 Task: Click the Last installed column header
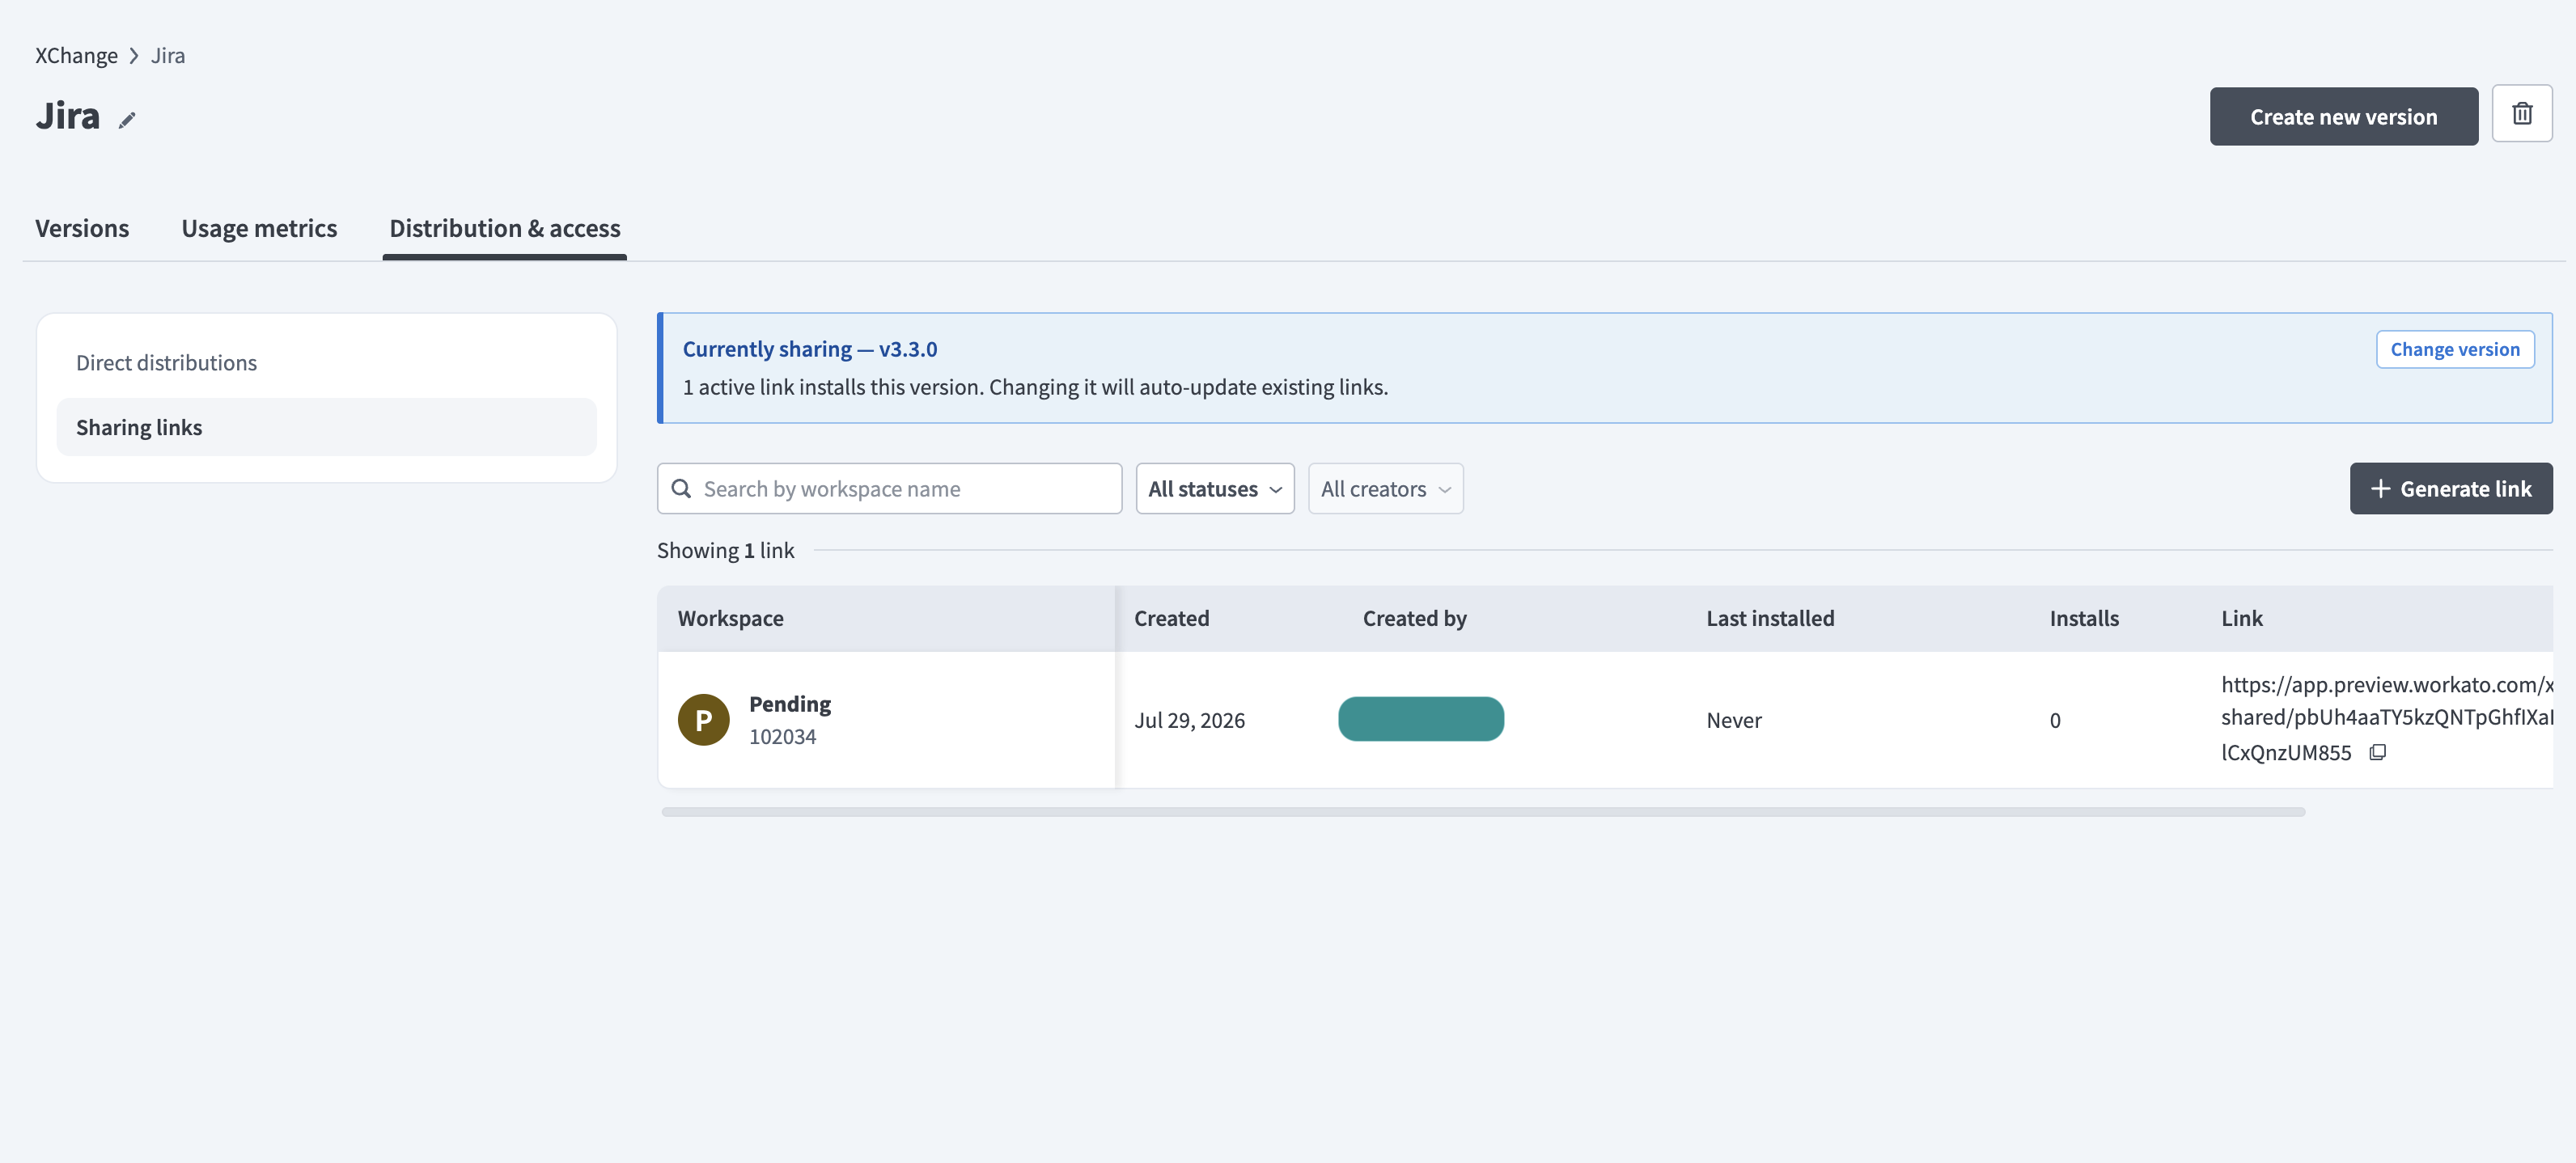pyautogui.click(x=1770, y=618)
